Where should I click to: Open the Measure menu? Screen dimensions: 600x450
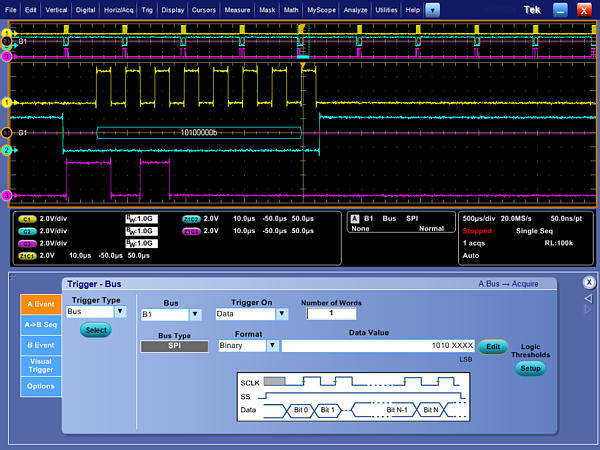click(237, 9)
